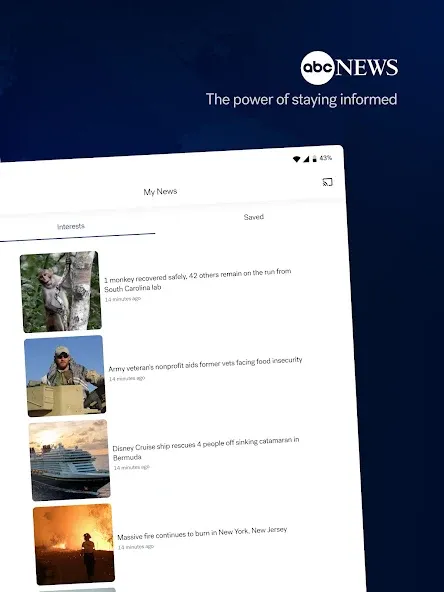The image size is (444, 592).
Task: Click The power of staying informed tagline
Action: (301, 100)
